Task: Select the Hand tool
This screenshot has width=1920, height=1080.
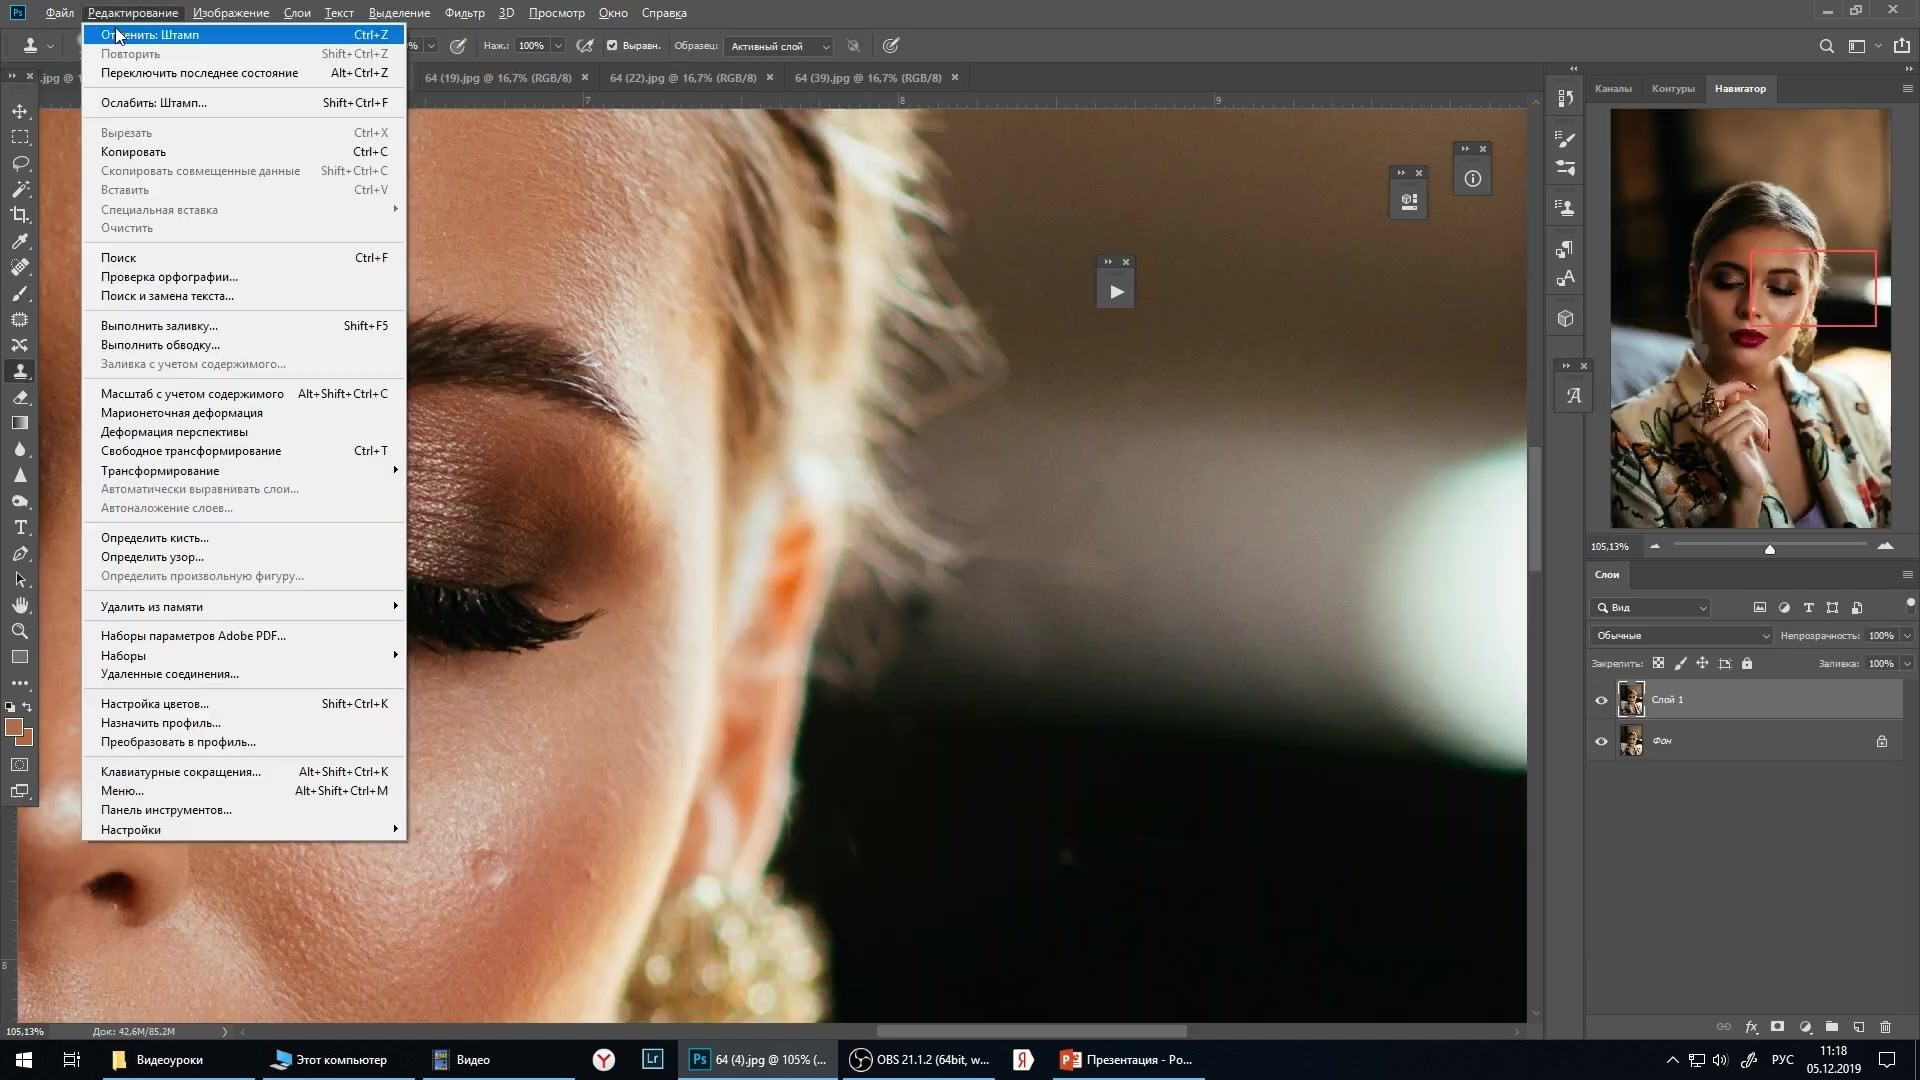Action: coord(20,605)
